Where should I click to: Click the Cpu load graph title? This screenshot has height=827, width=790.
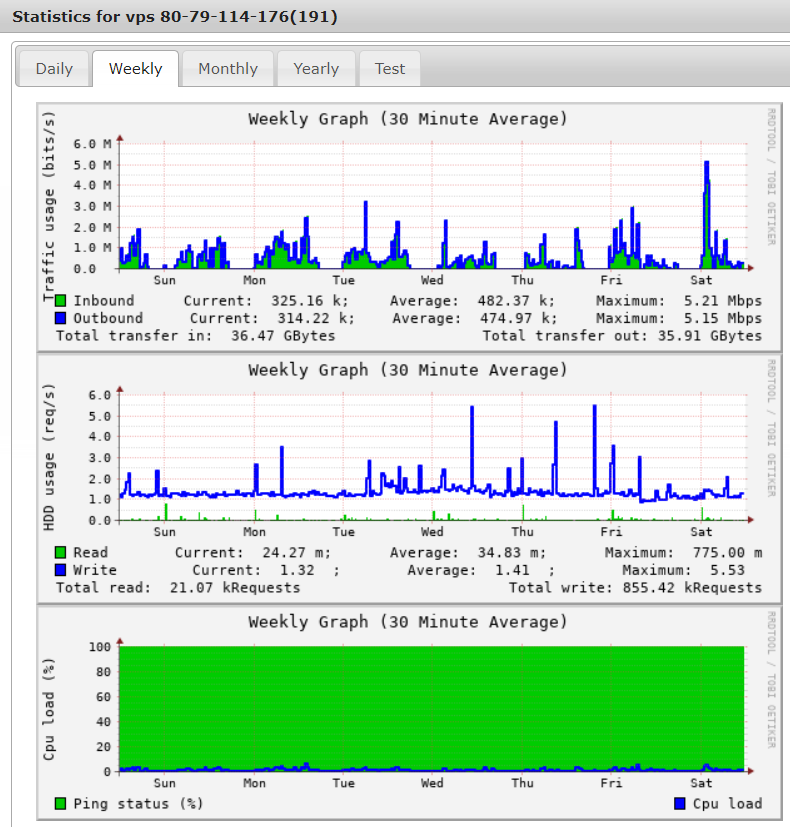407,622
